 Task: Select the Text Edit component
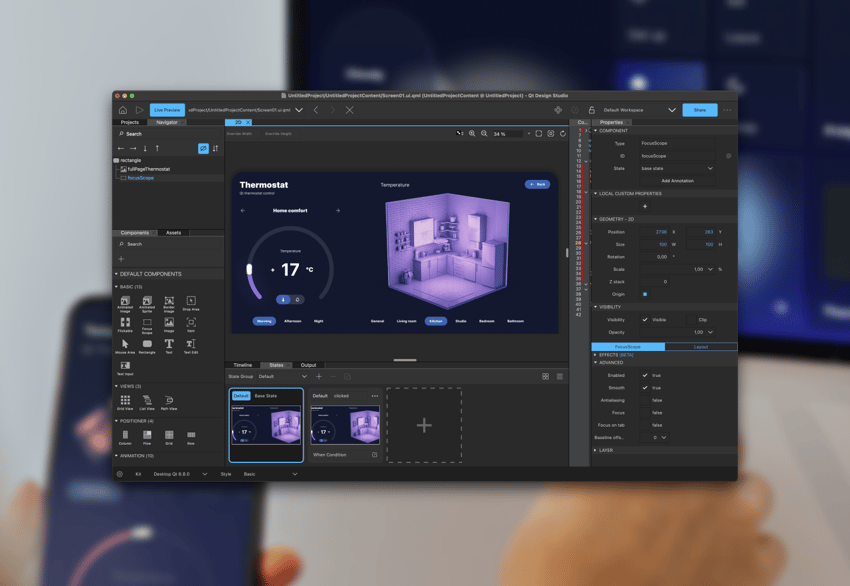(190, 344)
